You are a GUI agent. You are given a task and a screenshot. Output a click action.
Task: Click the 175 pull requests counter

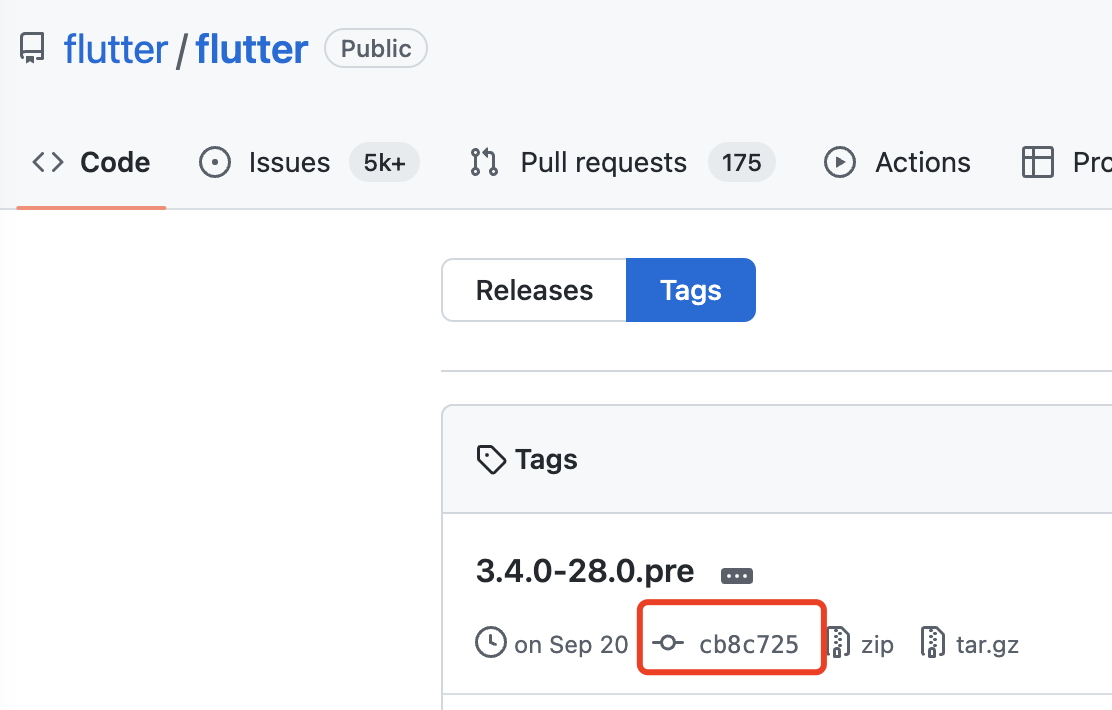pyautogui.click(x=741, y=162)
